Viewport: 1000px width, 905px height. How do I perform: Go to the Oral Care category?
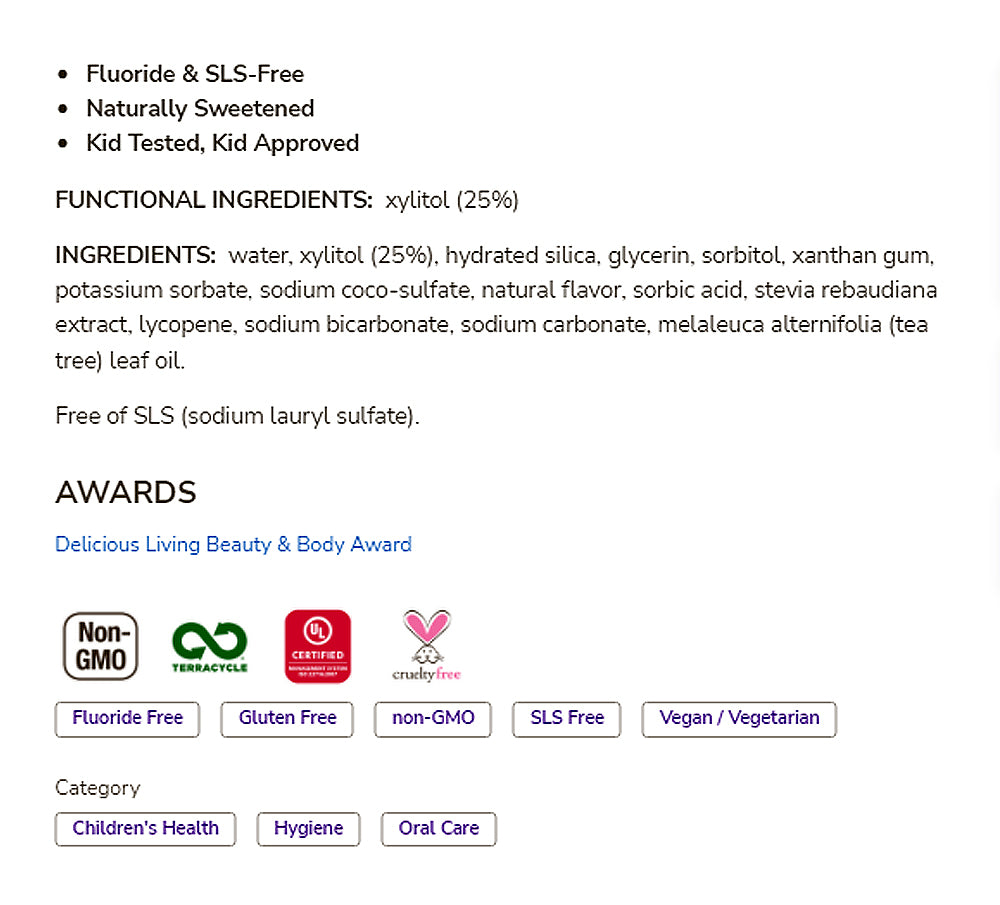click(438, 829)
